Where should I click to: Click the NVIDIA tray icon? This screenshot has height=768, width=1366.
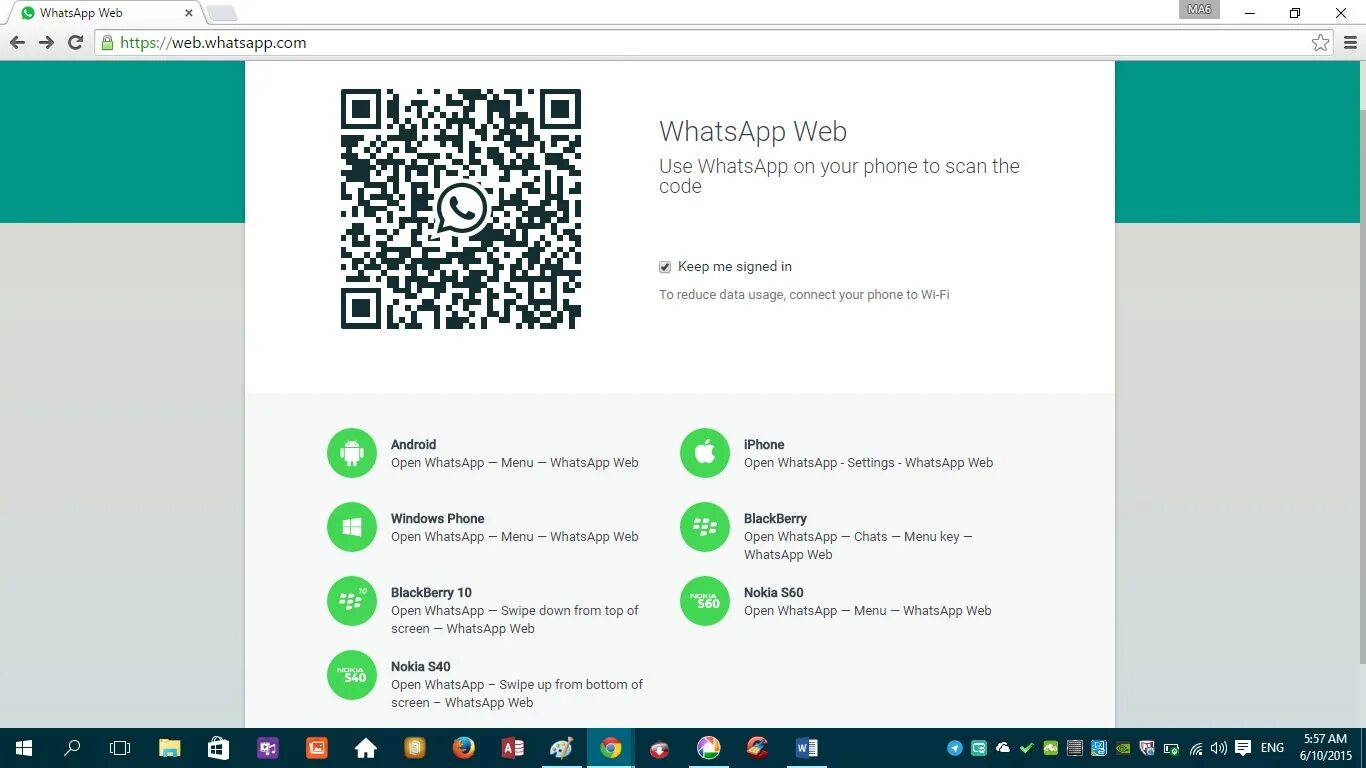[1122, 748]
